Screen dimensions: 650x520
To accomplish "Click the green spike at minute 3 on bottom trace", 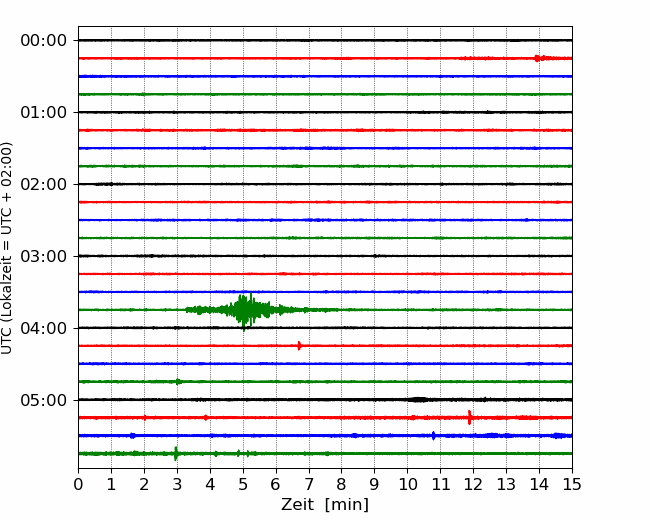I will click(176, 454).
